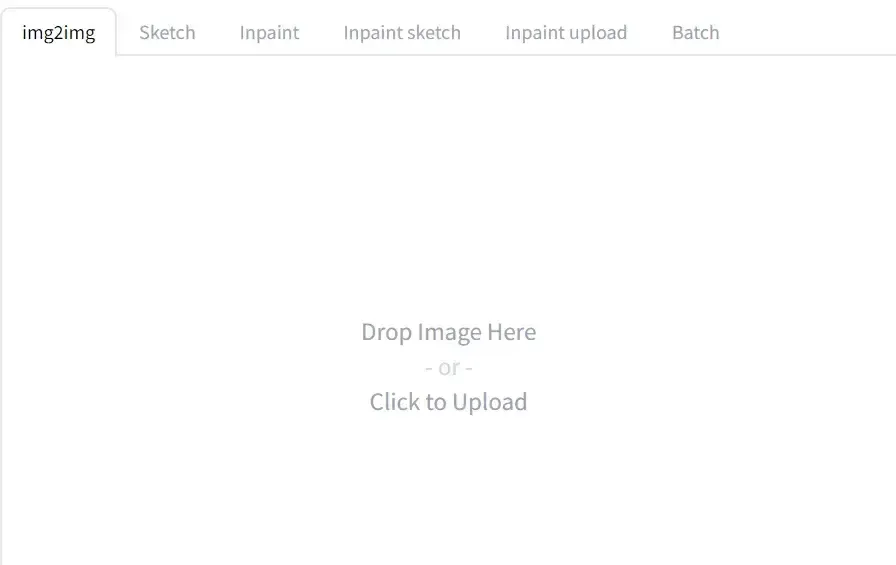Open the Inpaint tab
Image resolution: width=896 pixels, height=565 pixels.
click(269, 33)
